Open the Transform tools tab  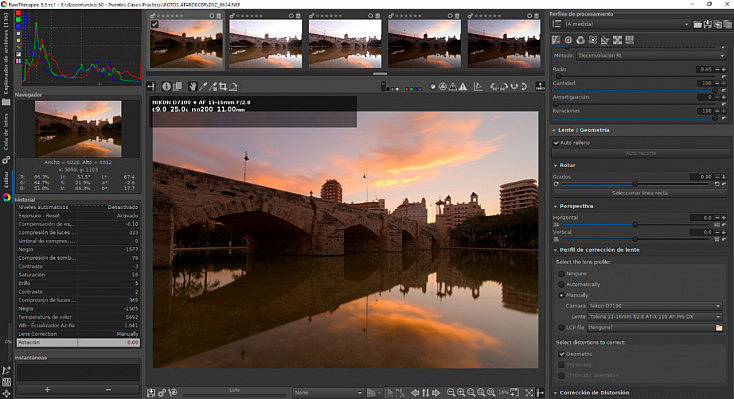pyautogui.click(x=605, y=40)
